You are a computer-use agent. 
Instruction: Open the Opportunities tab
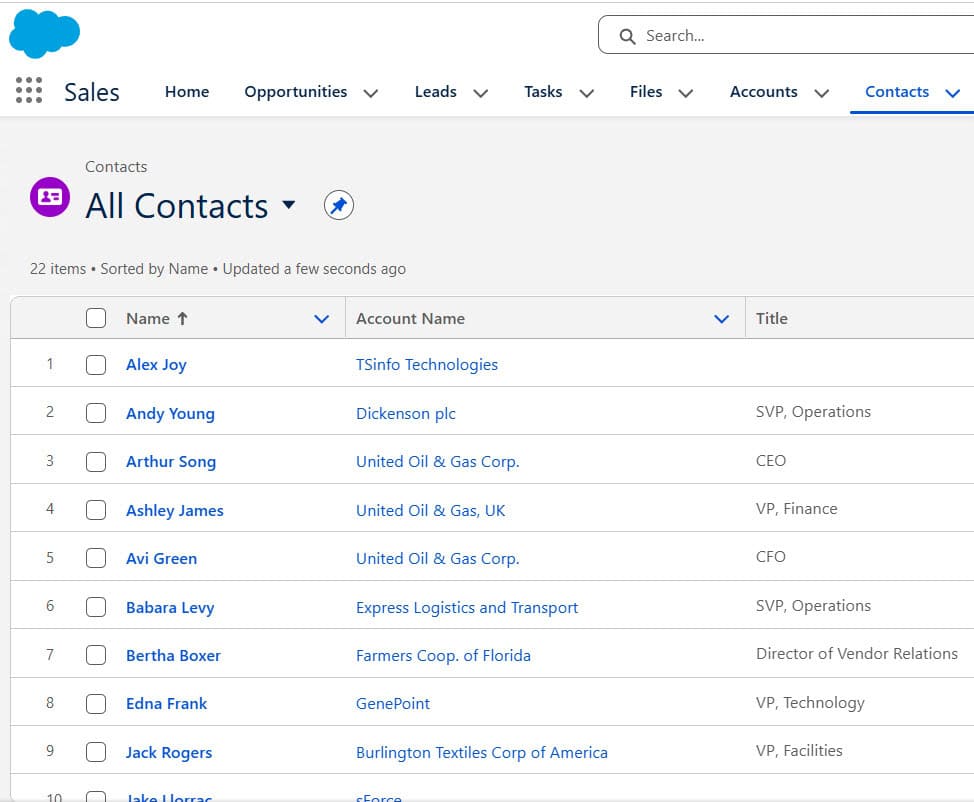297,91
